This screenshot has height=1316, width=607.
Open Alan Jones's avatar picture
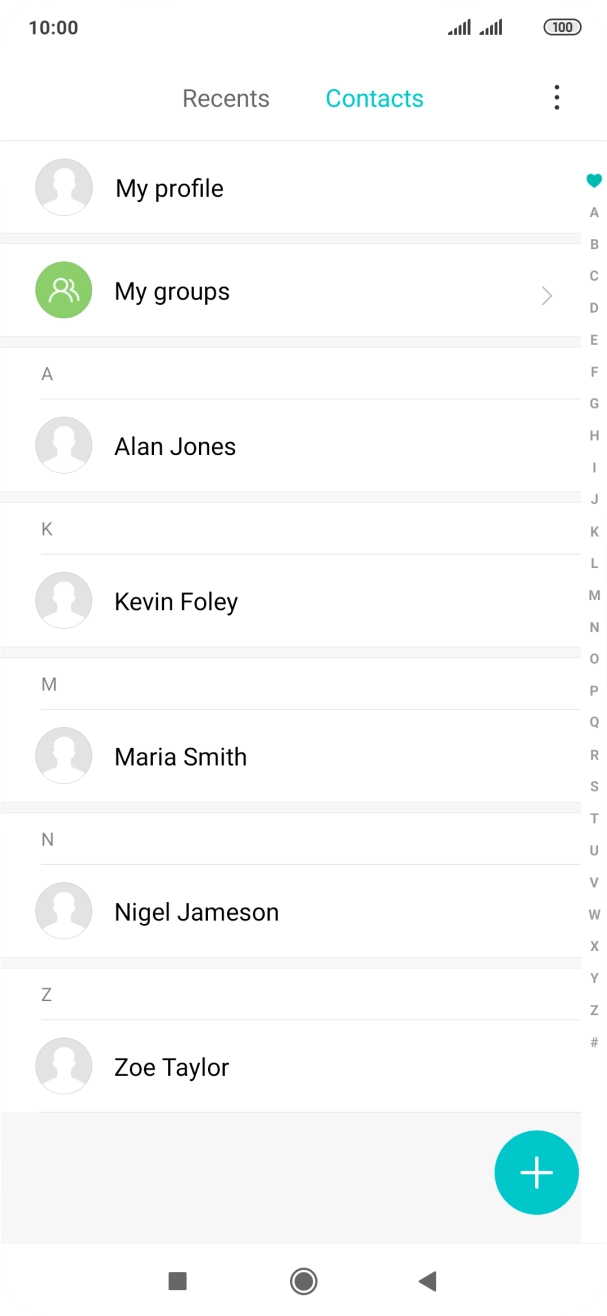tap(64, 445)
